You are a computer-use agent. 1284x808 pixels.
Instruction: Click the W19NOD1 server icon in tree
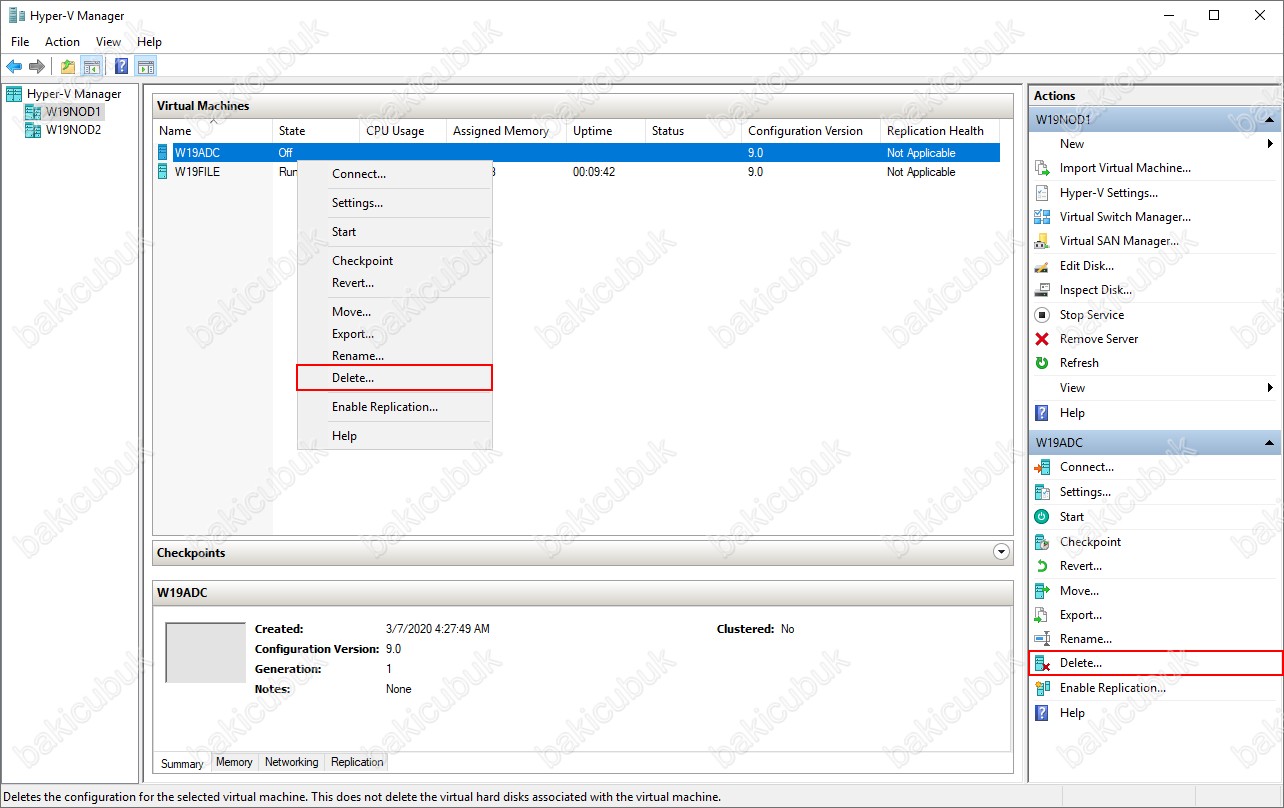33,112
